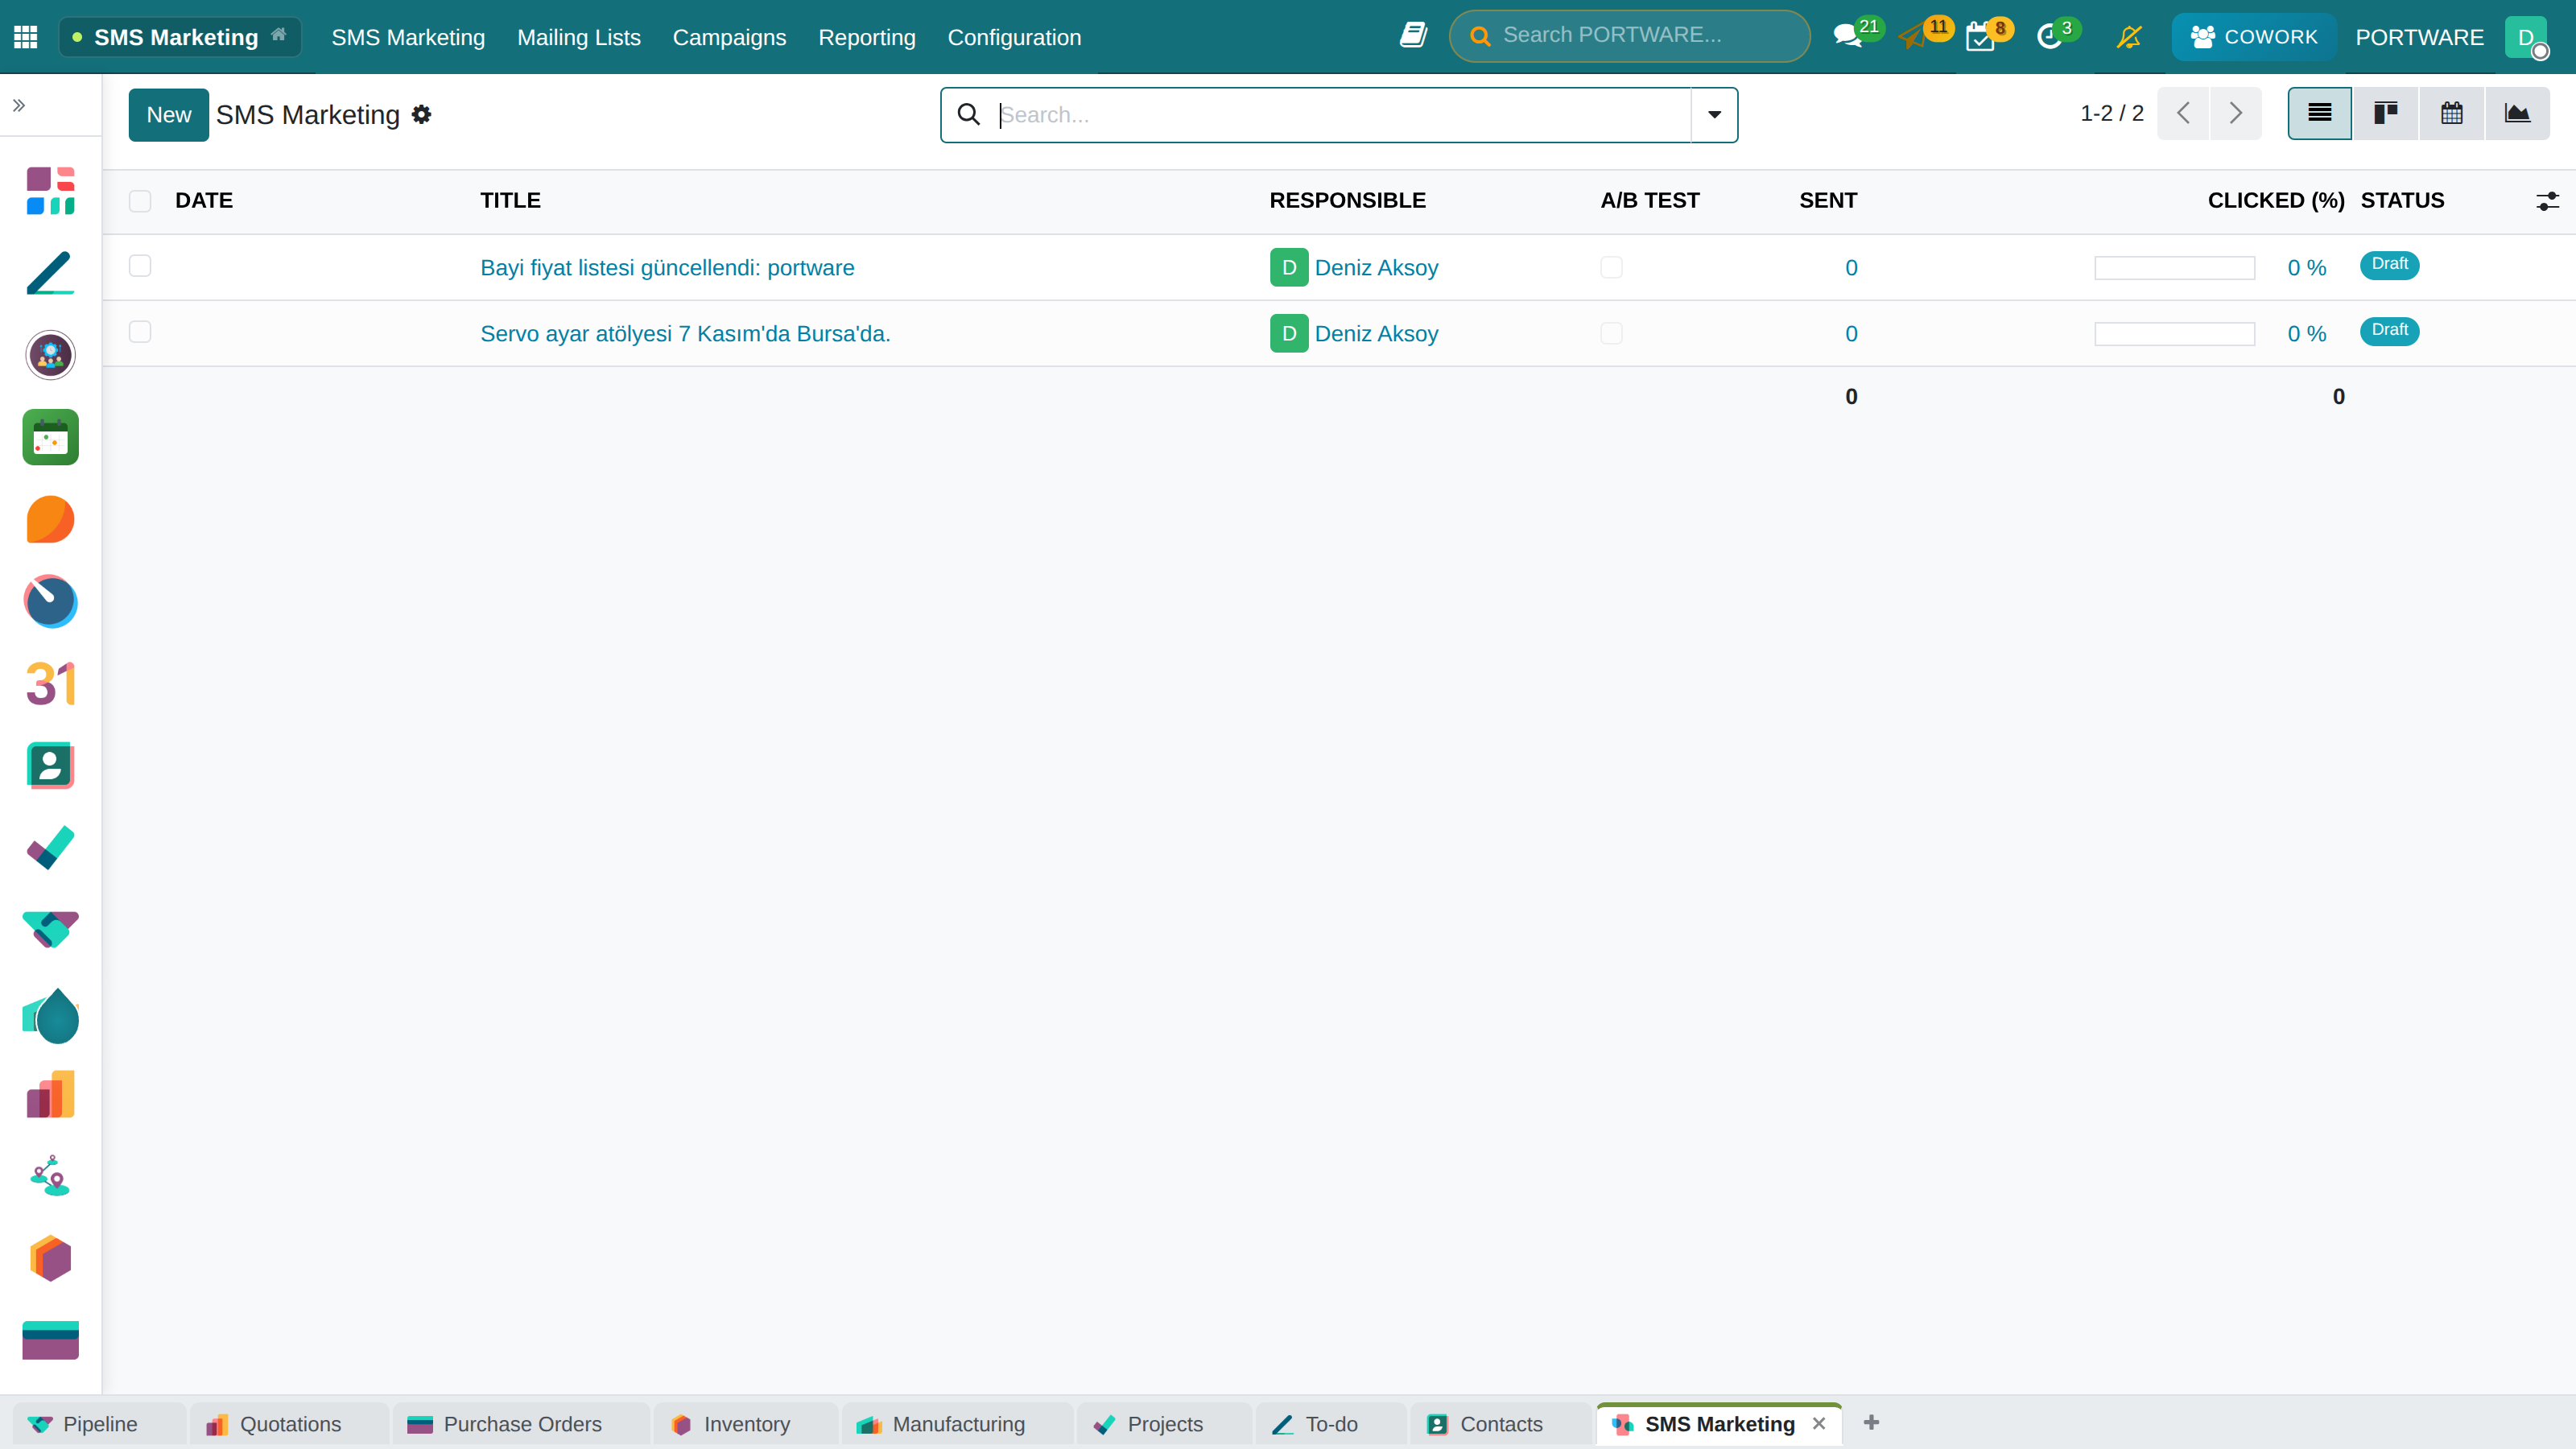The width and height of the screenshot is (2576, 1449).
Task: Open the activities calendar icon with 8 badge
Action: [1982, 37]
